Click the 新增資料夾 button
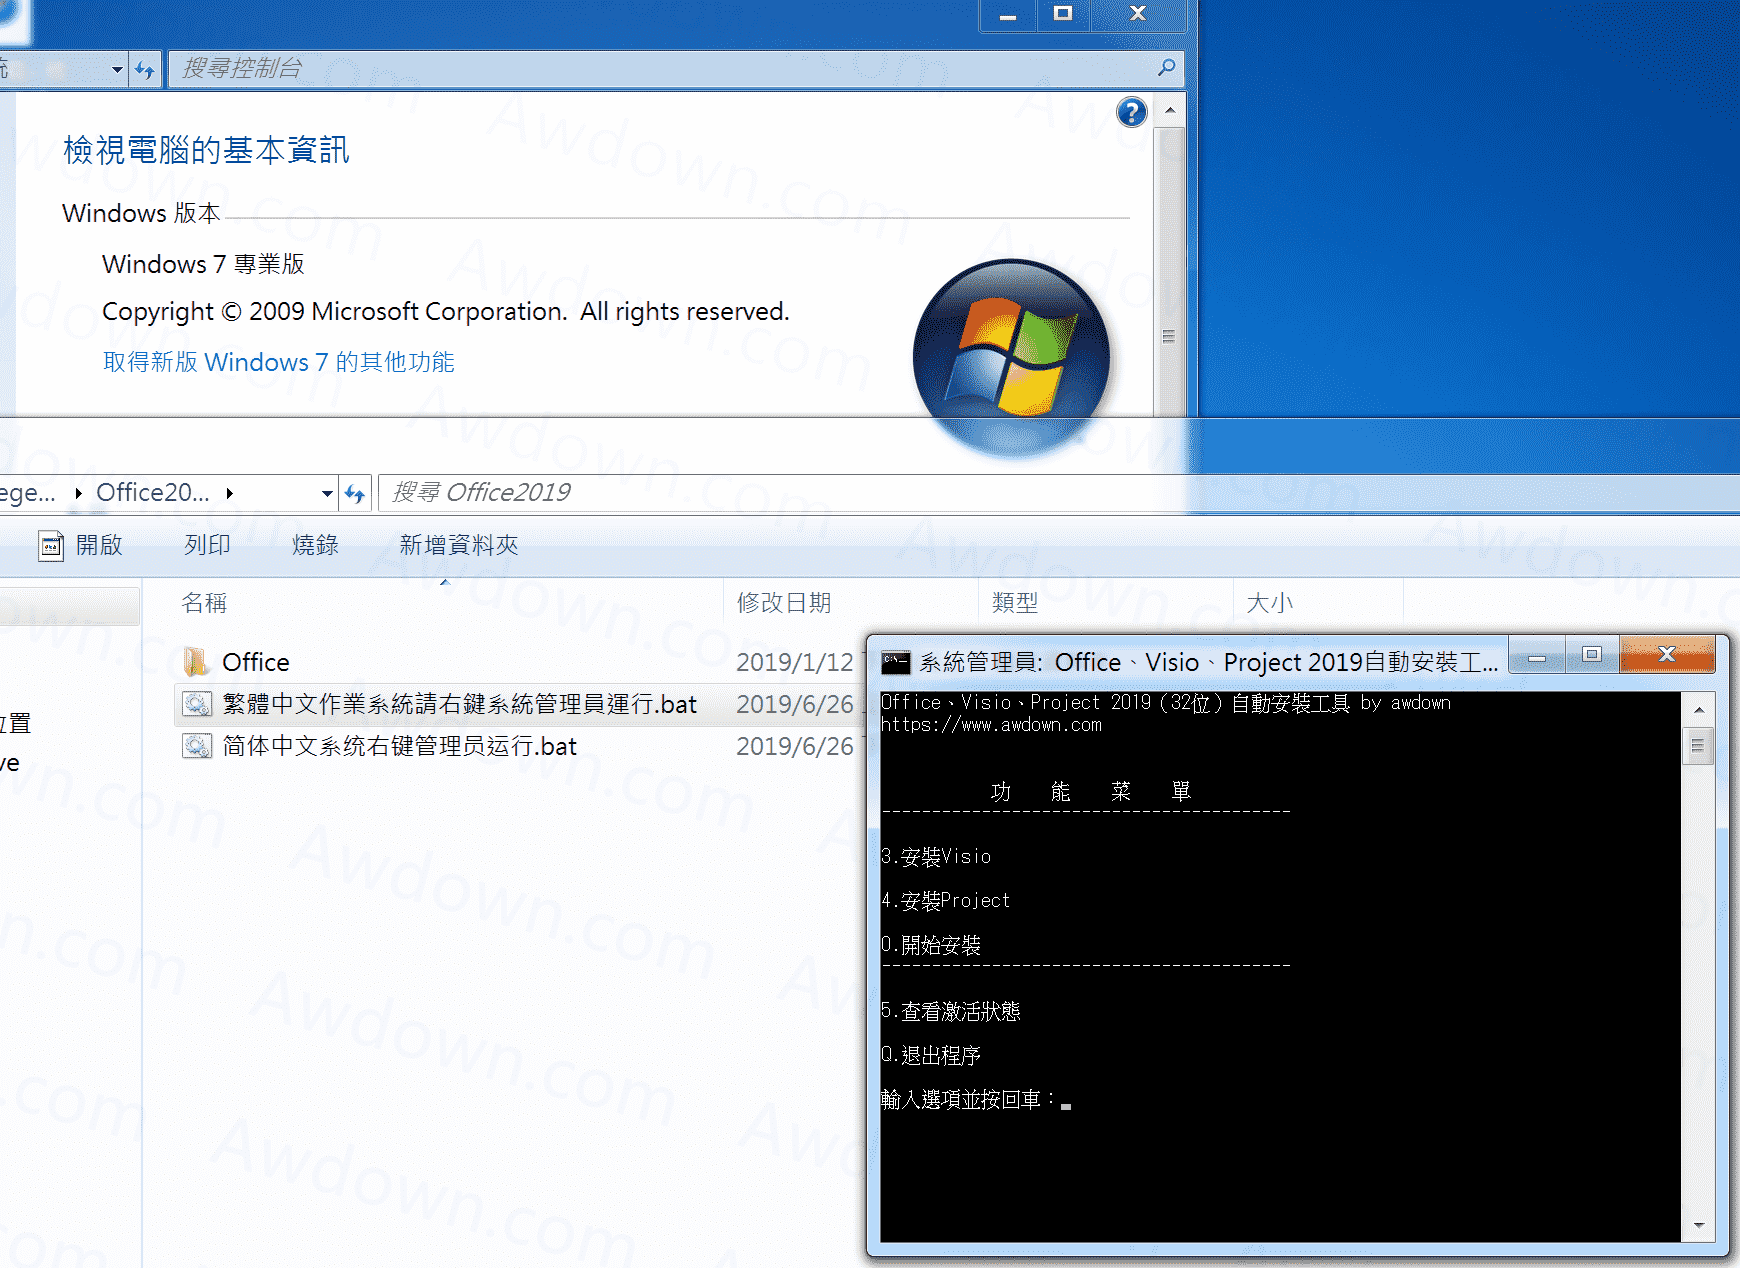Viewport: 1740px width, 1268px height. click(459, 545)
